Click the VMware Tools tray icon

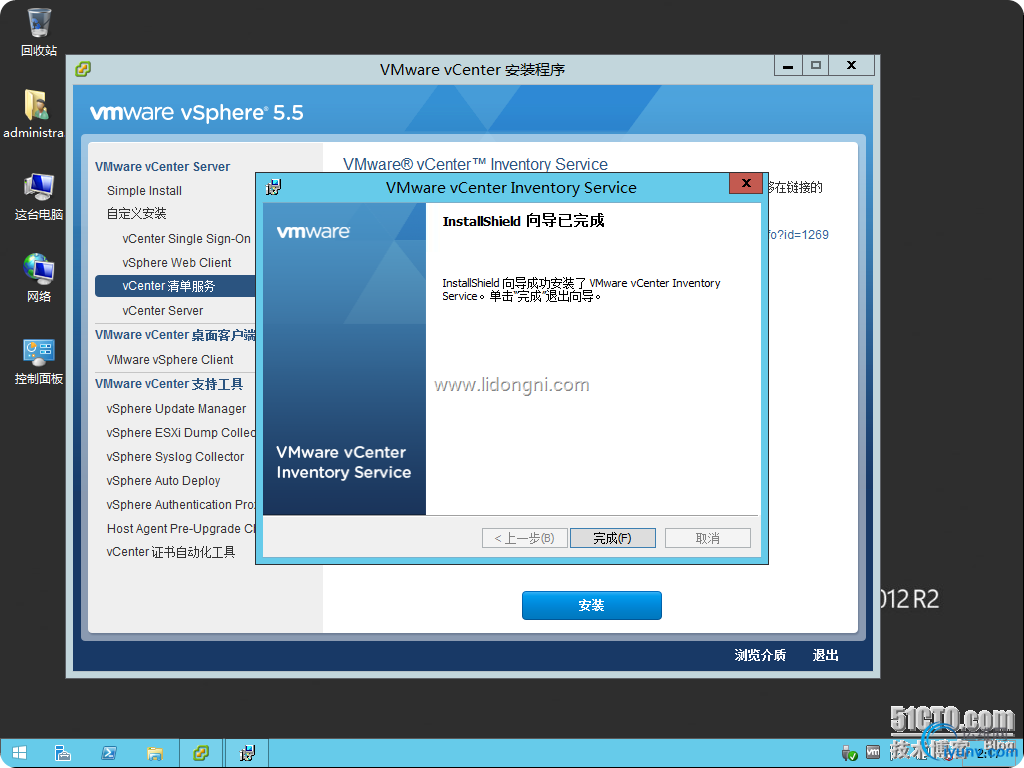point(872,752)
